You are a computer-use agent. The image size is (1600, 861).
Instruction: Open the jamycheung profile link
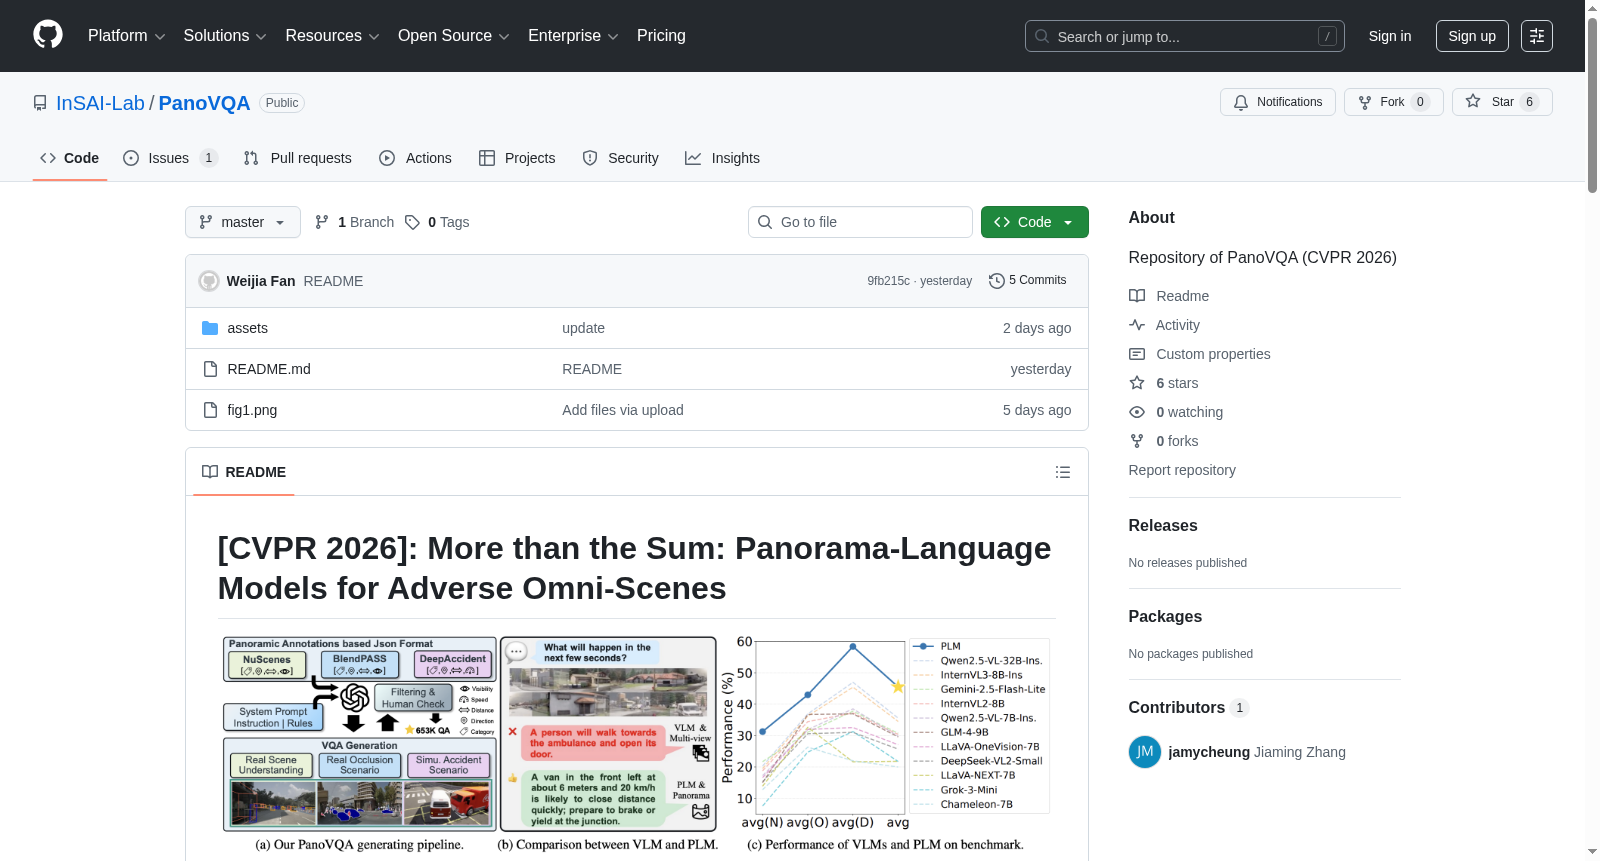pyautogui.click(x=1209, y=752)
